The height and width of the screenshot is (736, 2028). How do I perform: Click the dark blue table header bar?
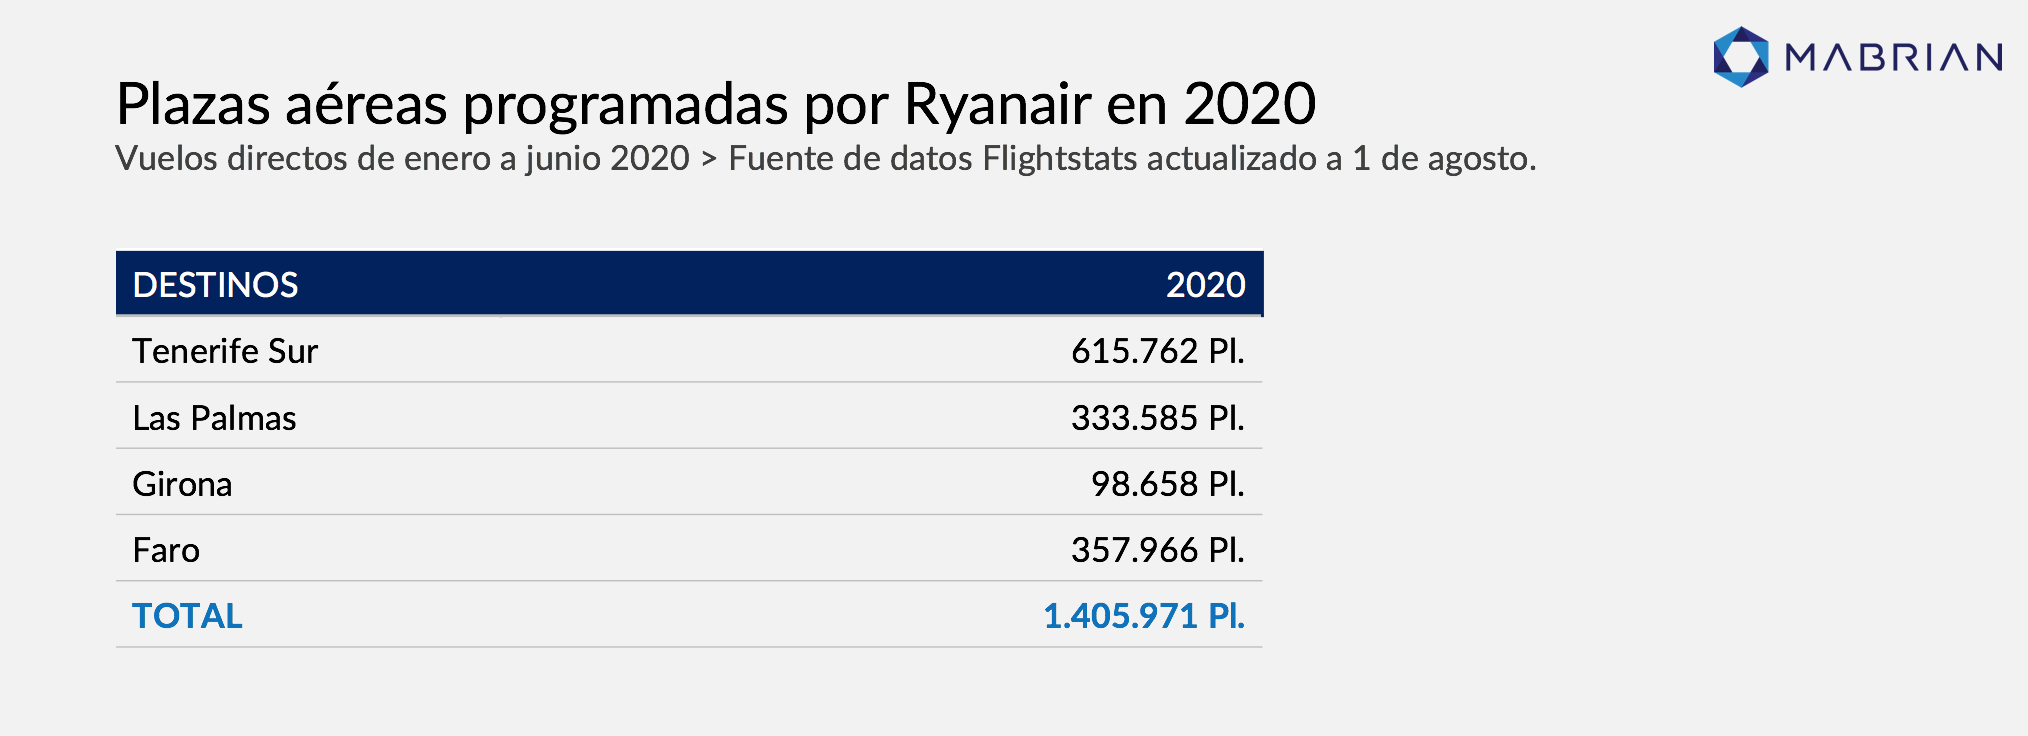(689, 284)
